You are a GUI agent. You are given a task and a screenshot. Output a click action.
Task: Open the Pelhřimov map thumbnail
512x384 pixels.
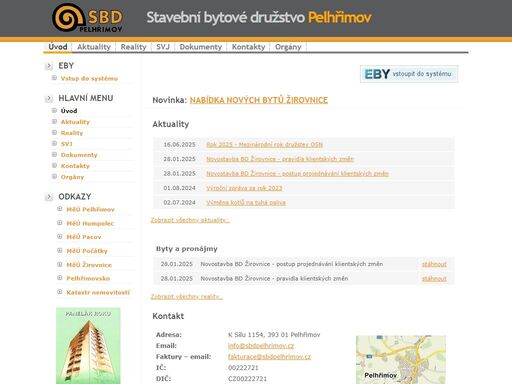click(401, 360)
